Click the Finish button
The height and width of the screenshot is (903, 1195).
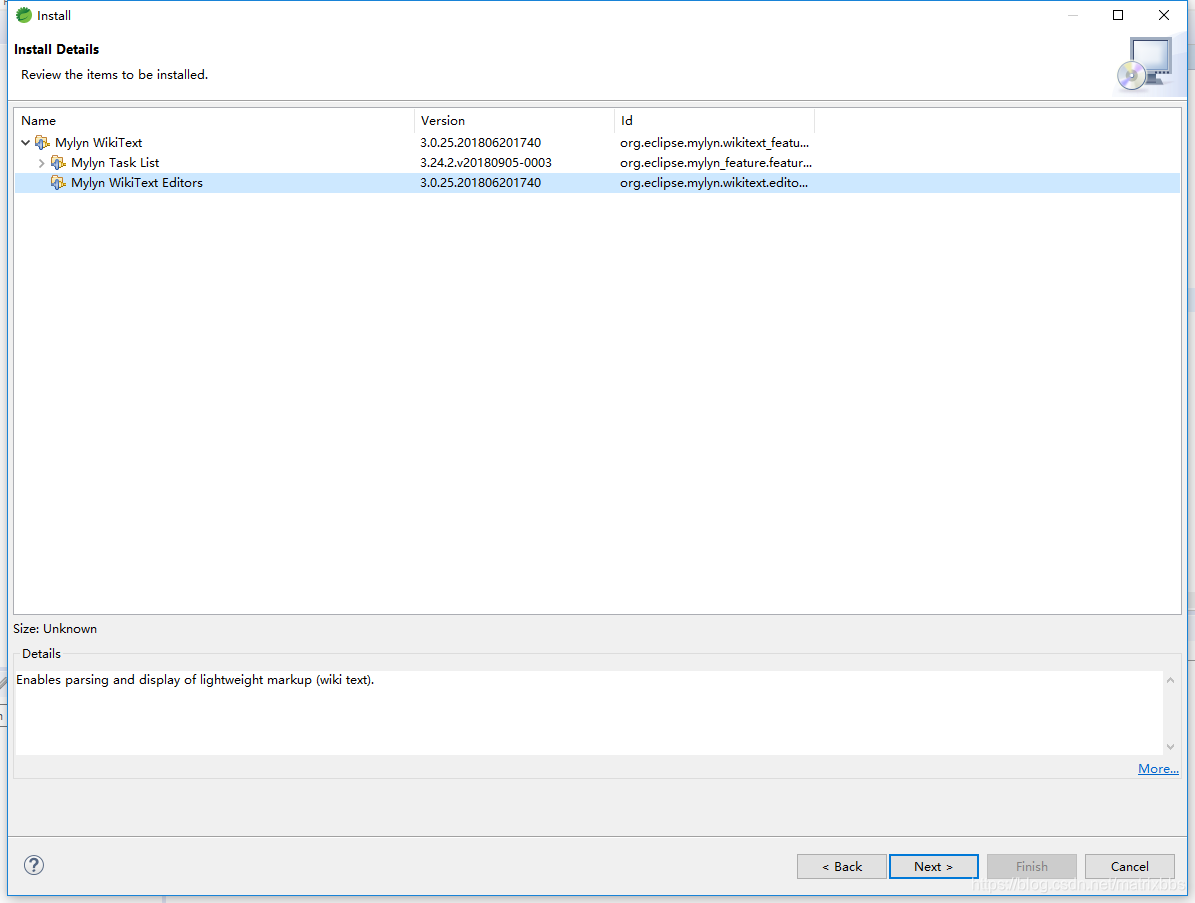(x=1032, y=866)
